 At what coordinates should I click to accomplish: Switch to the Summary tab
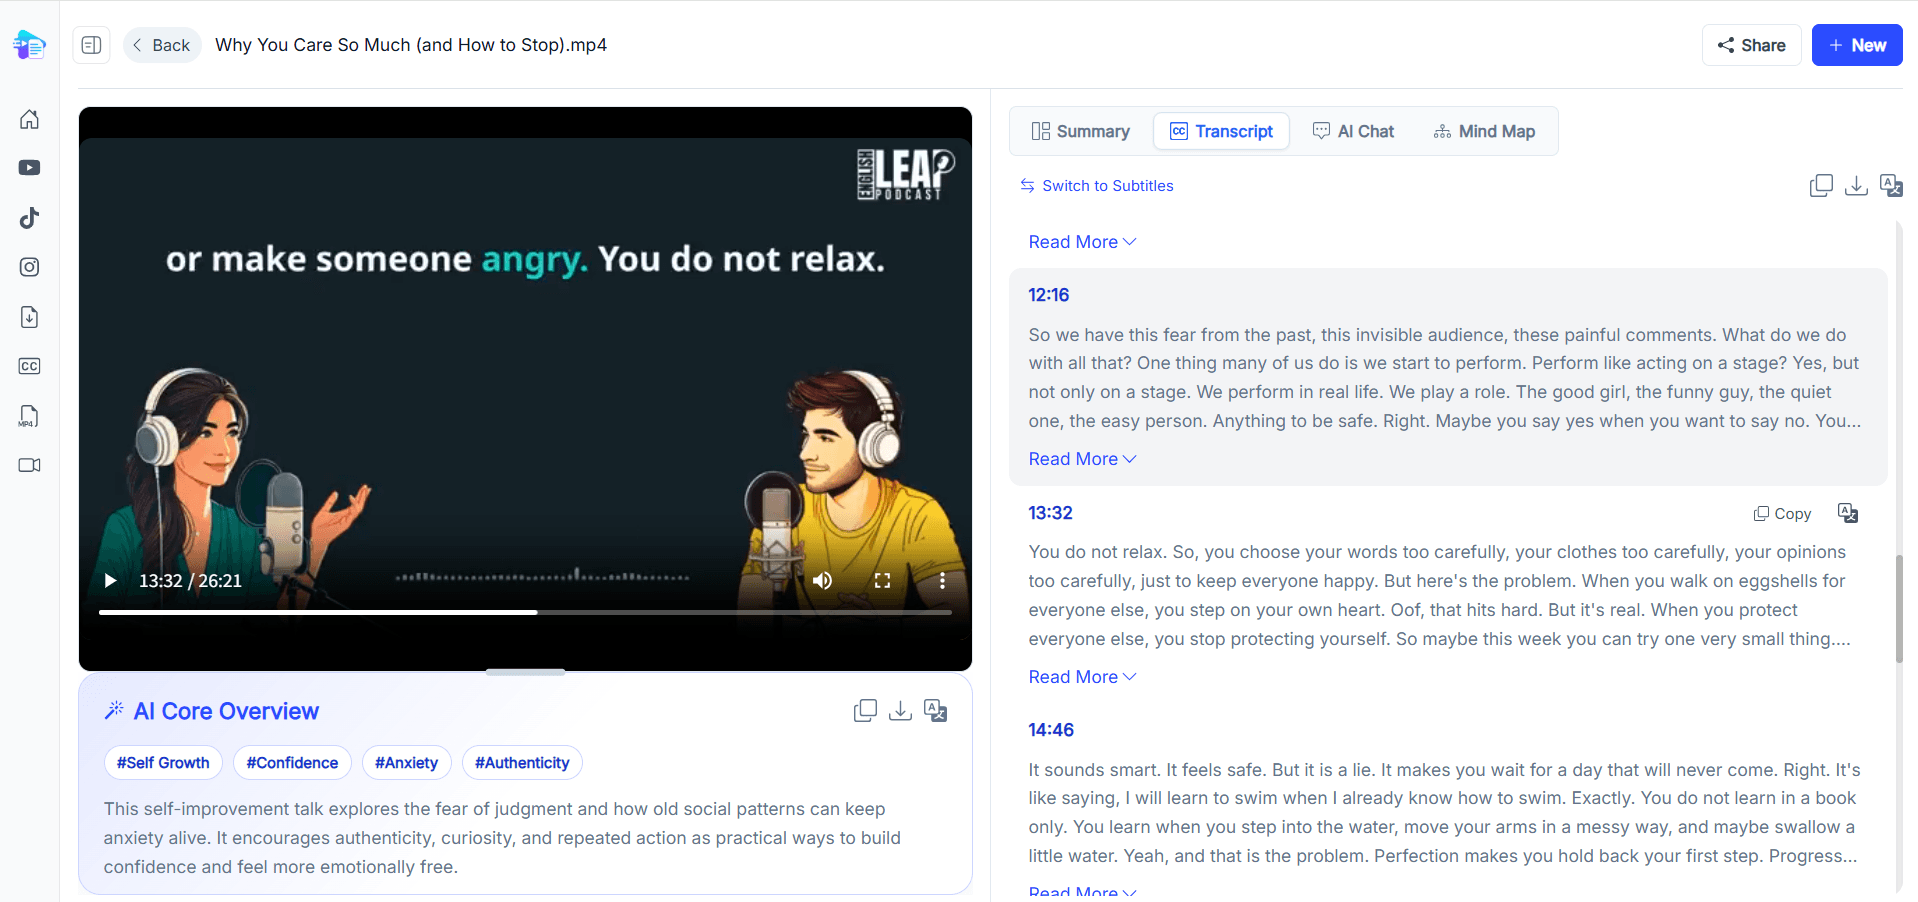(x=1081, y=131)
